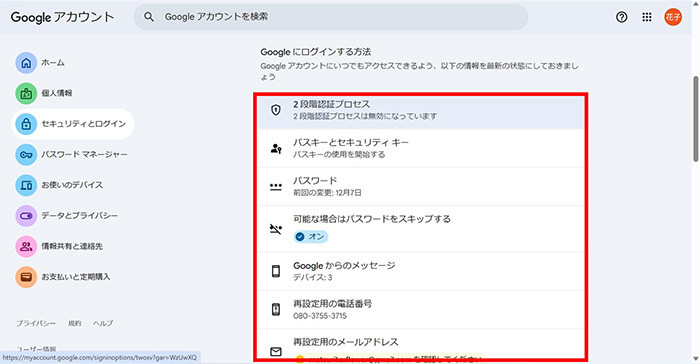Click the 080-3755-3715 phone number text

click(x=320, y=316)
